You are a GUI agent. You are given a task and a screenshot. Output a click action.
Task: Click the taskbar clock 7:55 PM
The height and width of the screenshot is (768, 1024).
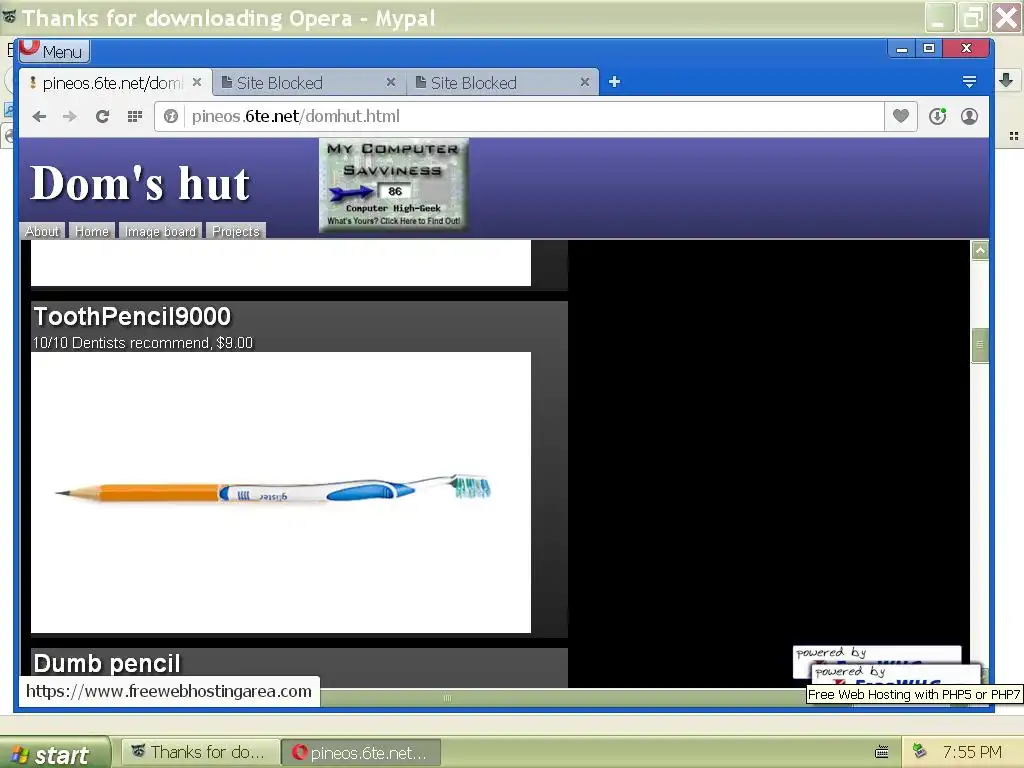click(972, 752)
